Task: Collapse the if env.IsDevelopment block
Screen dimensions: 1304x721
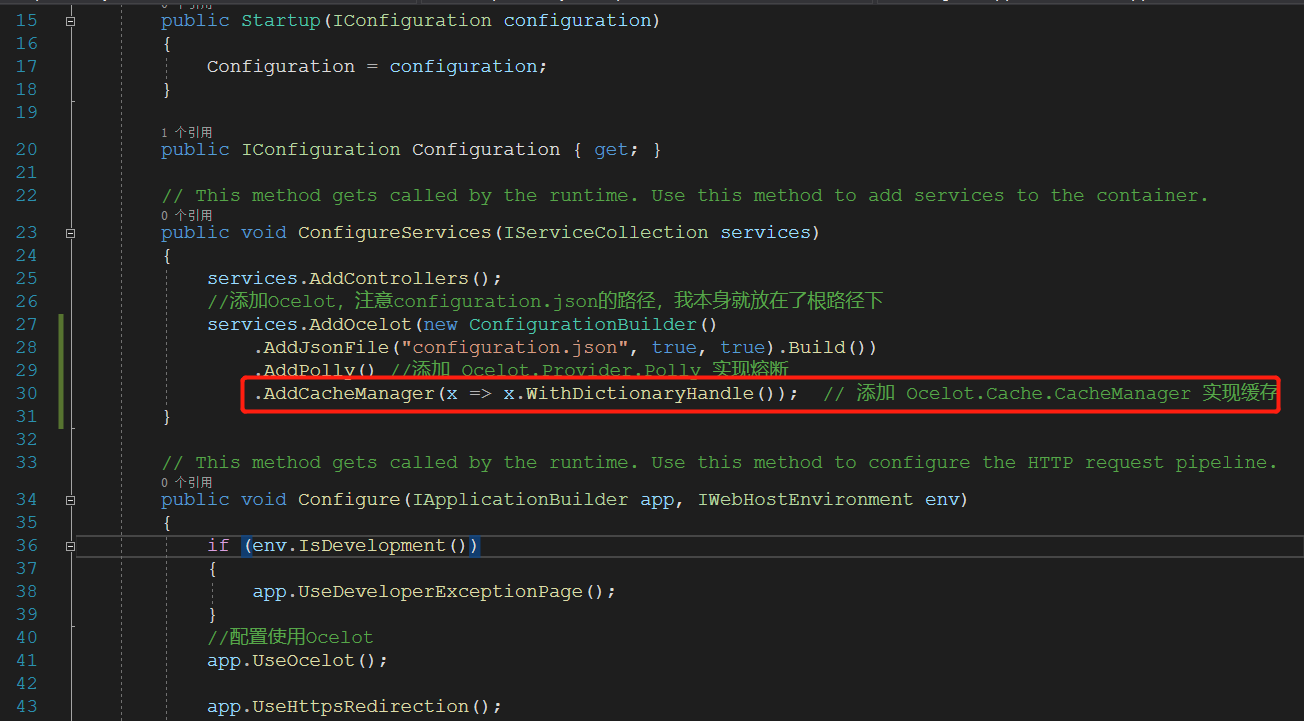Action: [x=70, y=546]
